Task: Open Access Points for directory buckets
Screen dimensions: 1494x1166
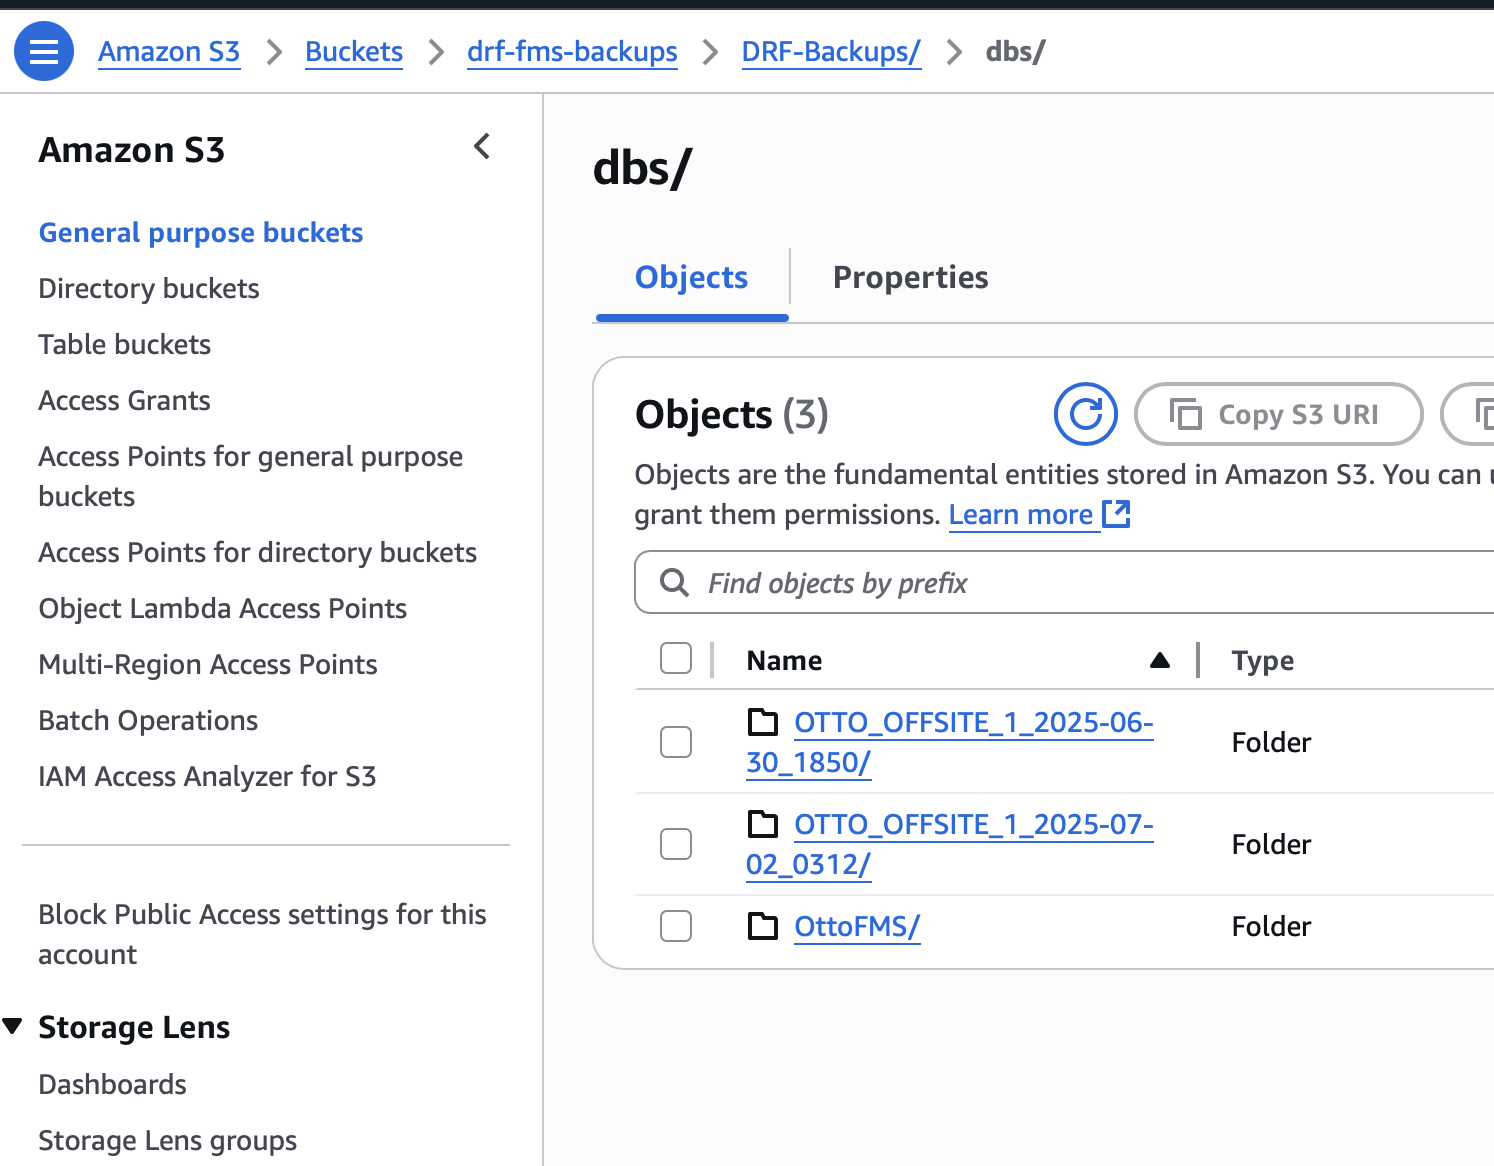Action: 258,553
